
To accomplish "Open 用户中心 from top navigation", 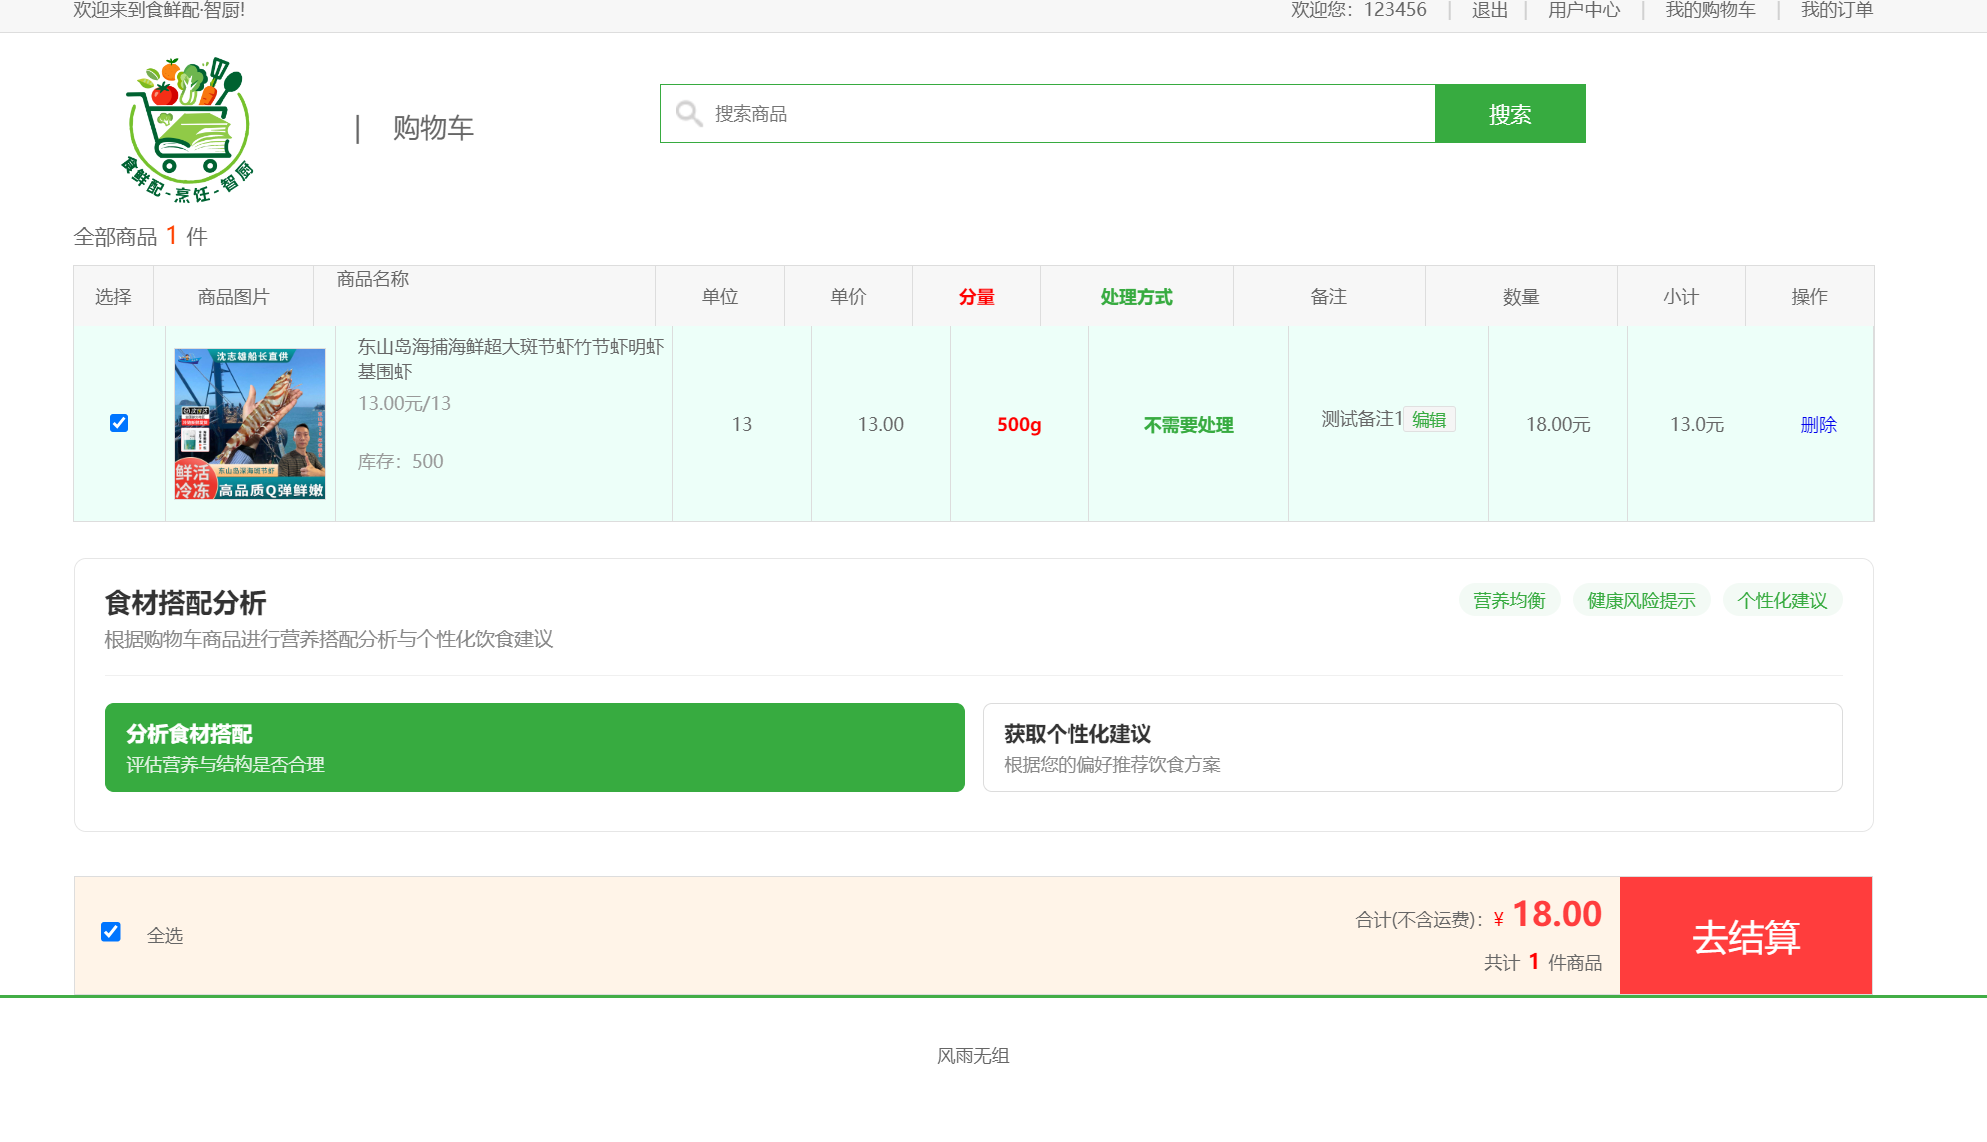I will point(1583,10).
